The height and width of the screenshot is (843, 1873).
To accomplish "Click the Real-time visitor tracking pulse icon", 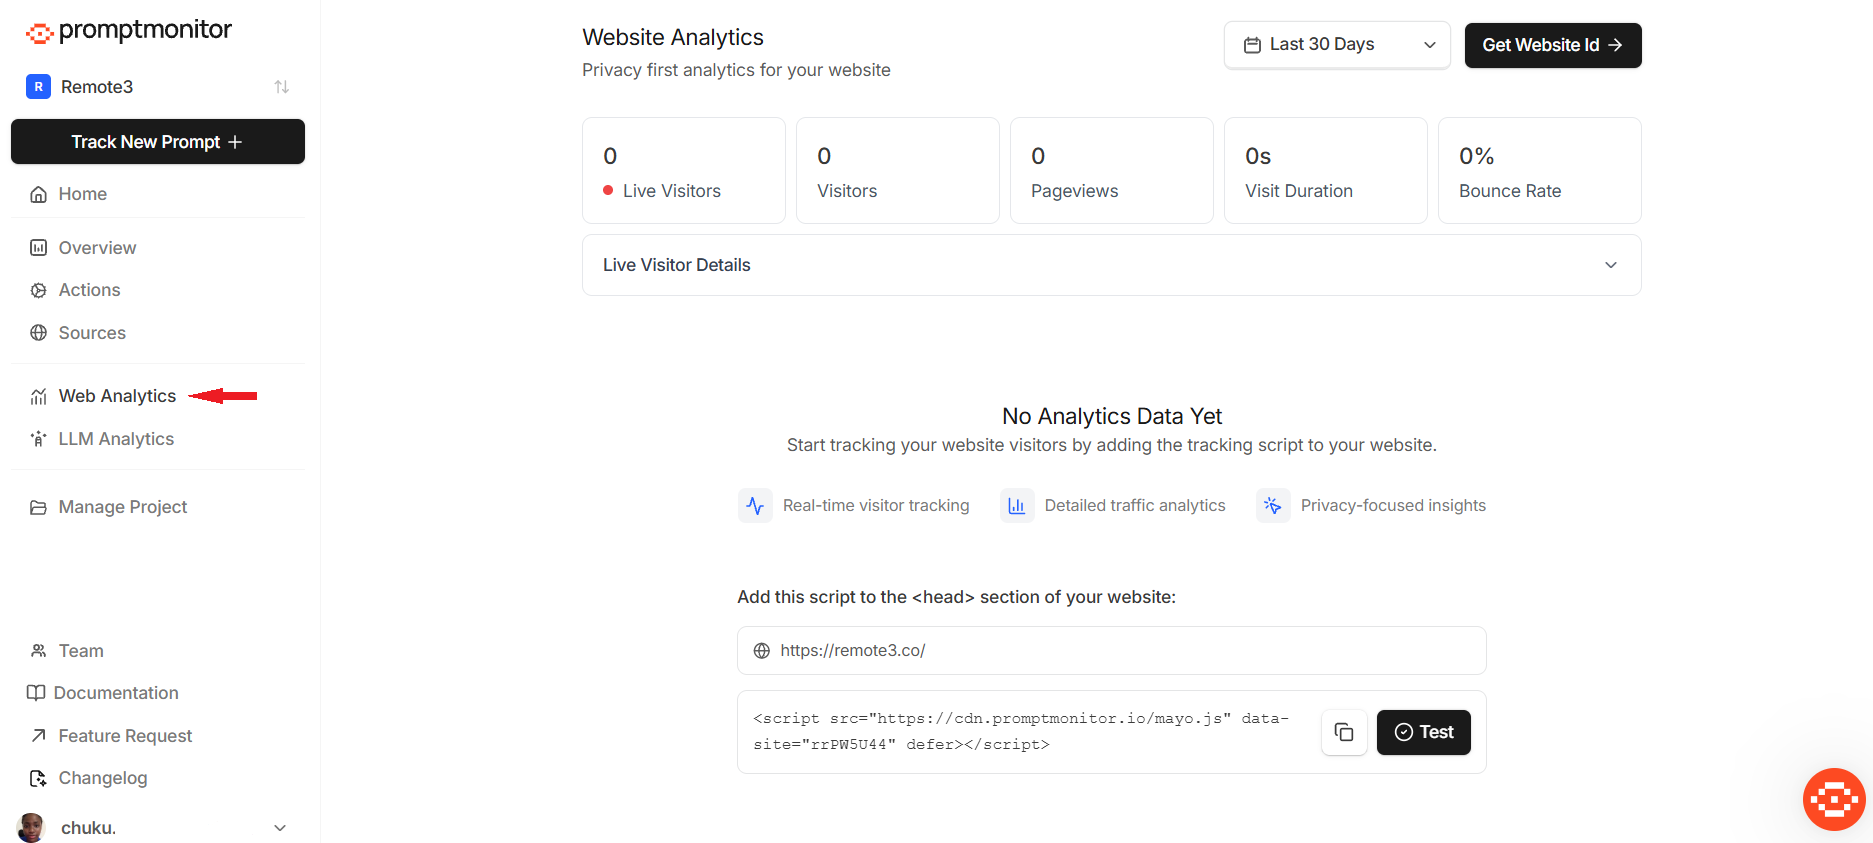I will 755,506.
